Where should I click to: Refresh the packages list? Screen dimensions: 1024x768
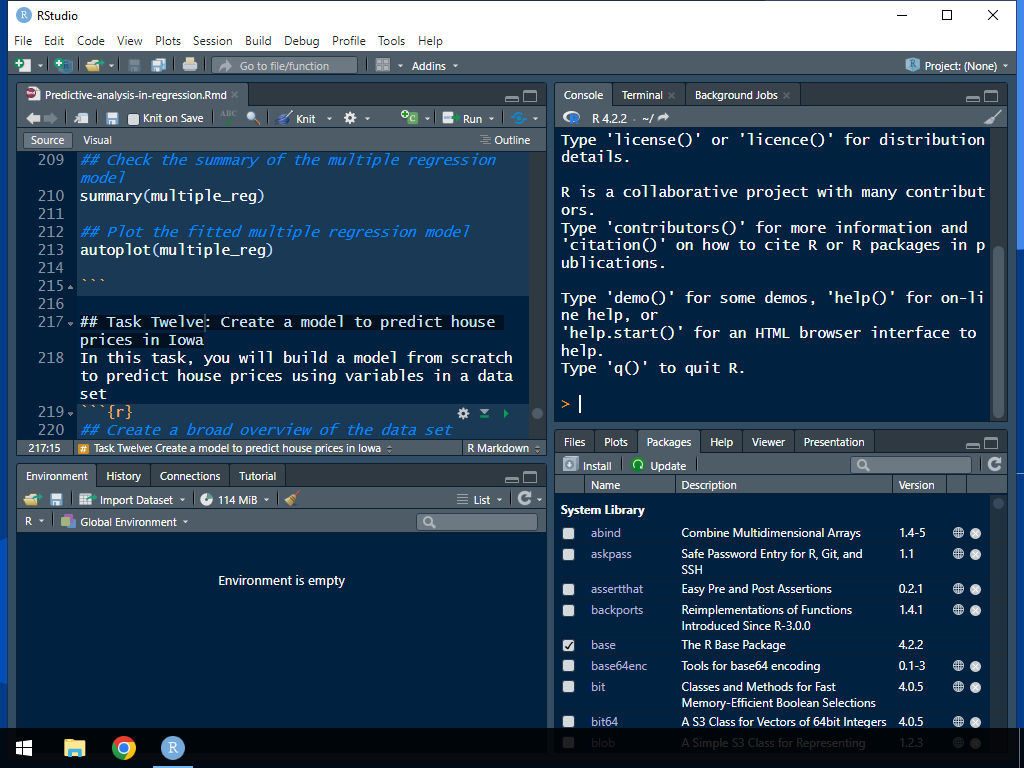coord(994,465)
